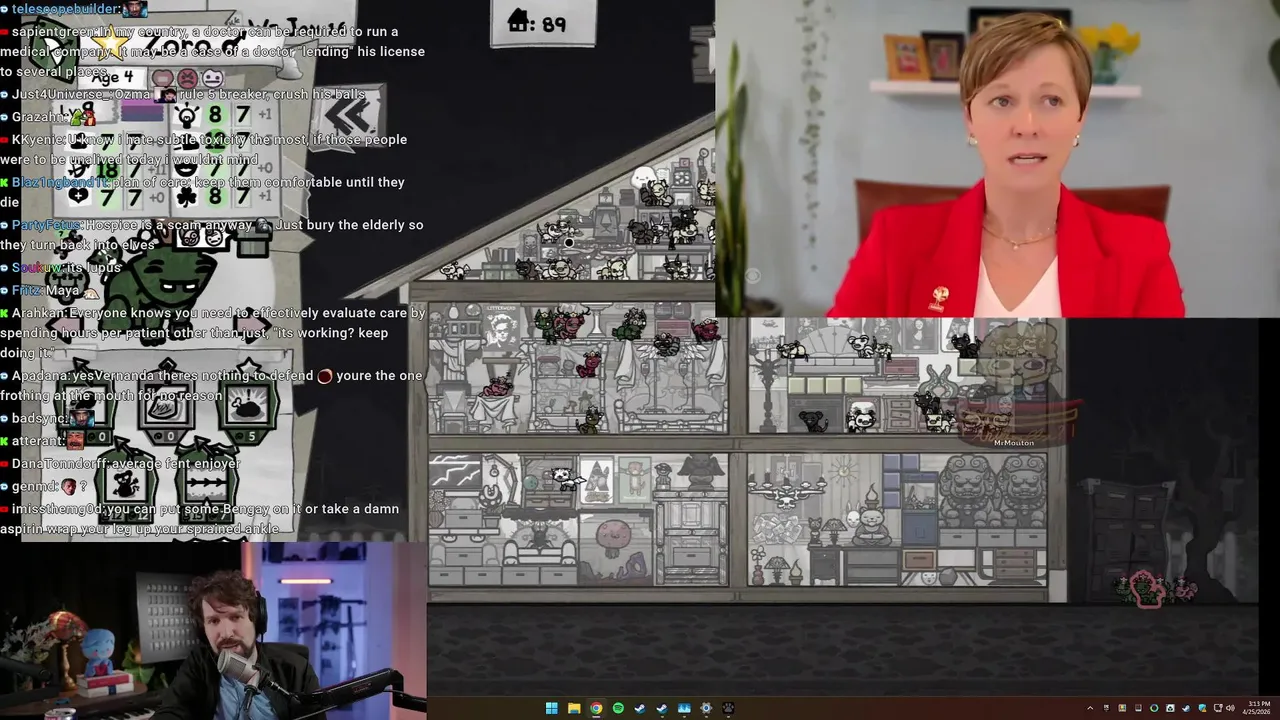
Task: Select the roast chicken ability card costing 5
Action: (x=246, y=402)
